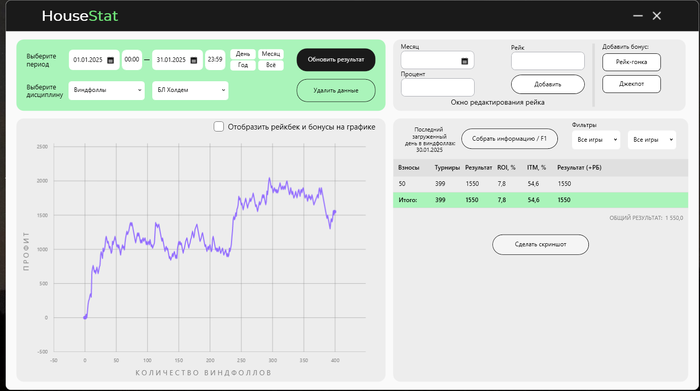Image resolution: width=700 pixels, height=391 pixels.
Task: Open calendar picker for end date 31.01.2025
Action: point(194,60)
